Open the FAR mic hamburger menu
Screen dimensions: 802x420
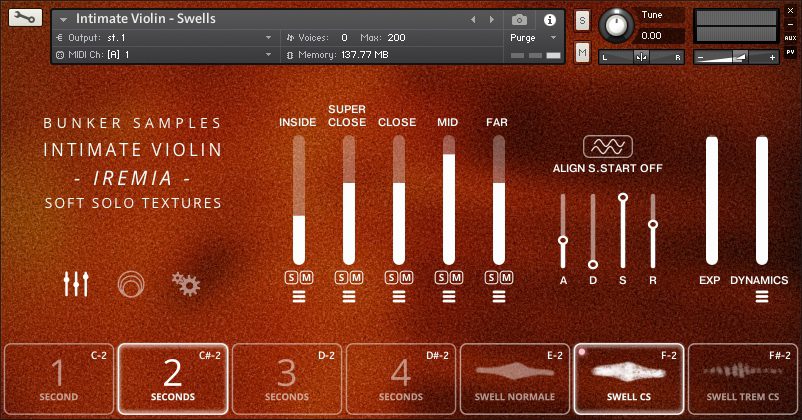pyautogui.click(x=499, y=296)
